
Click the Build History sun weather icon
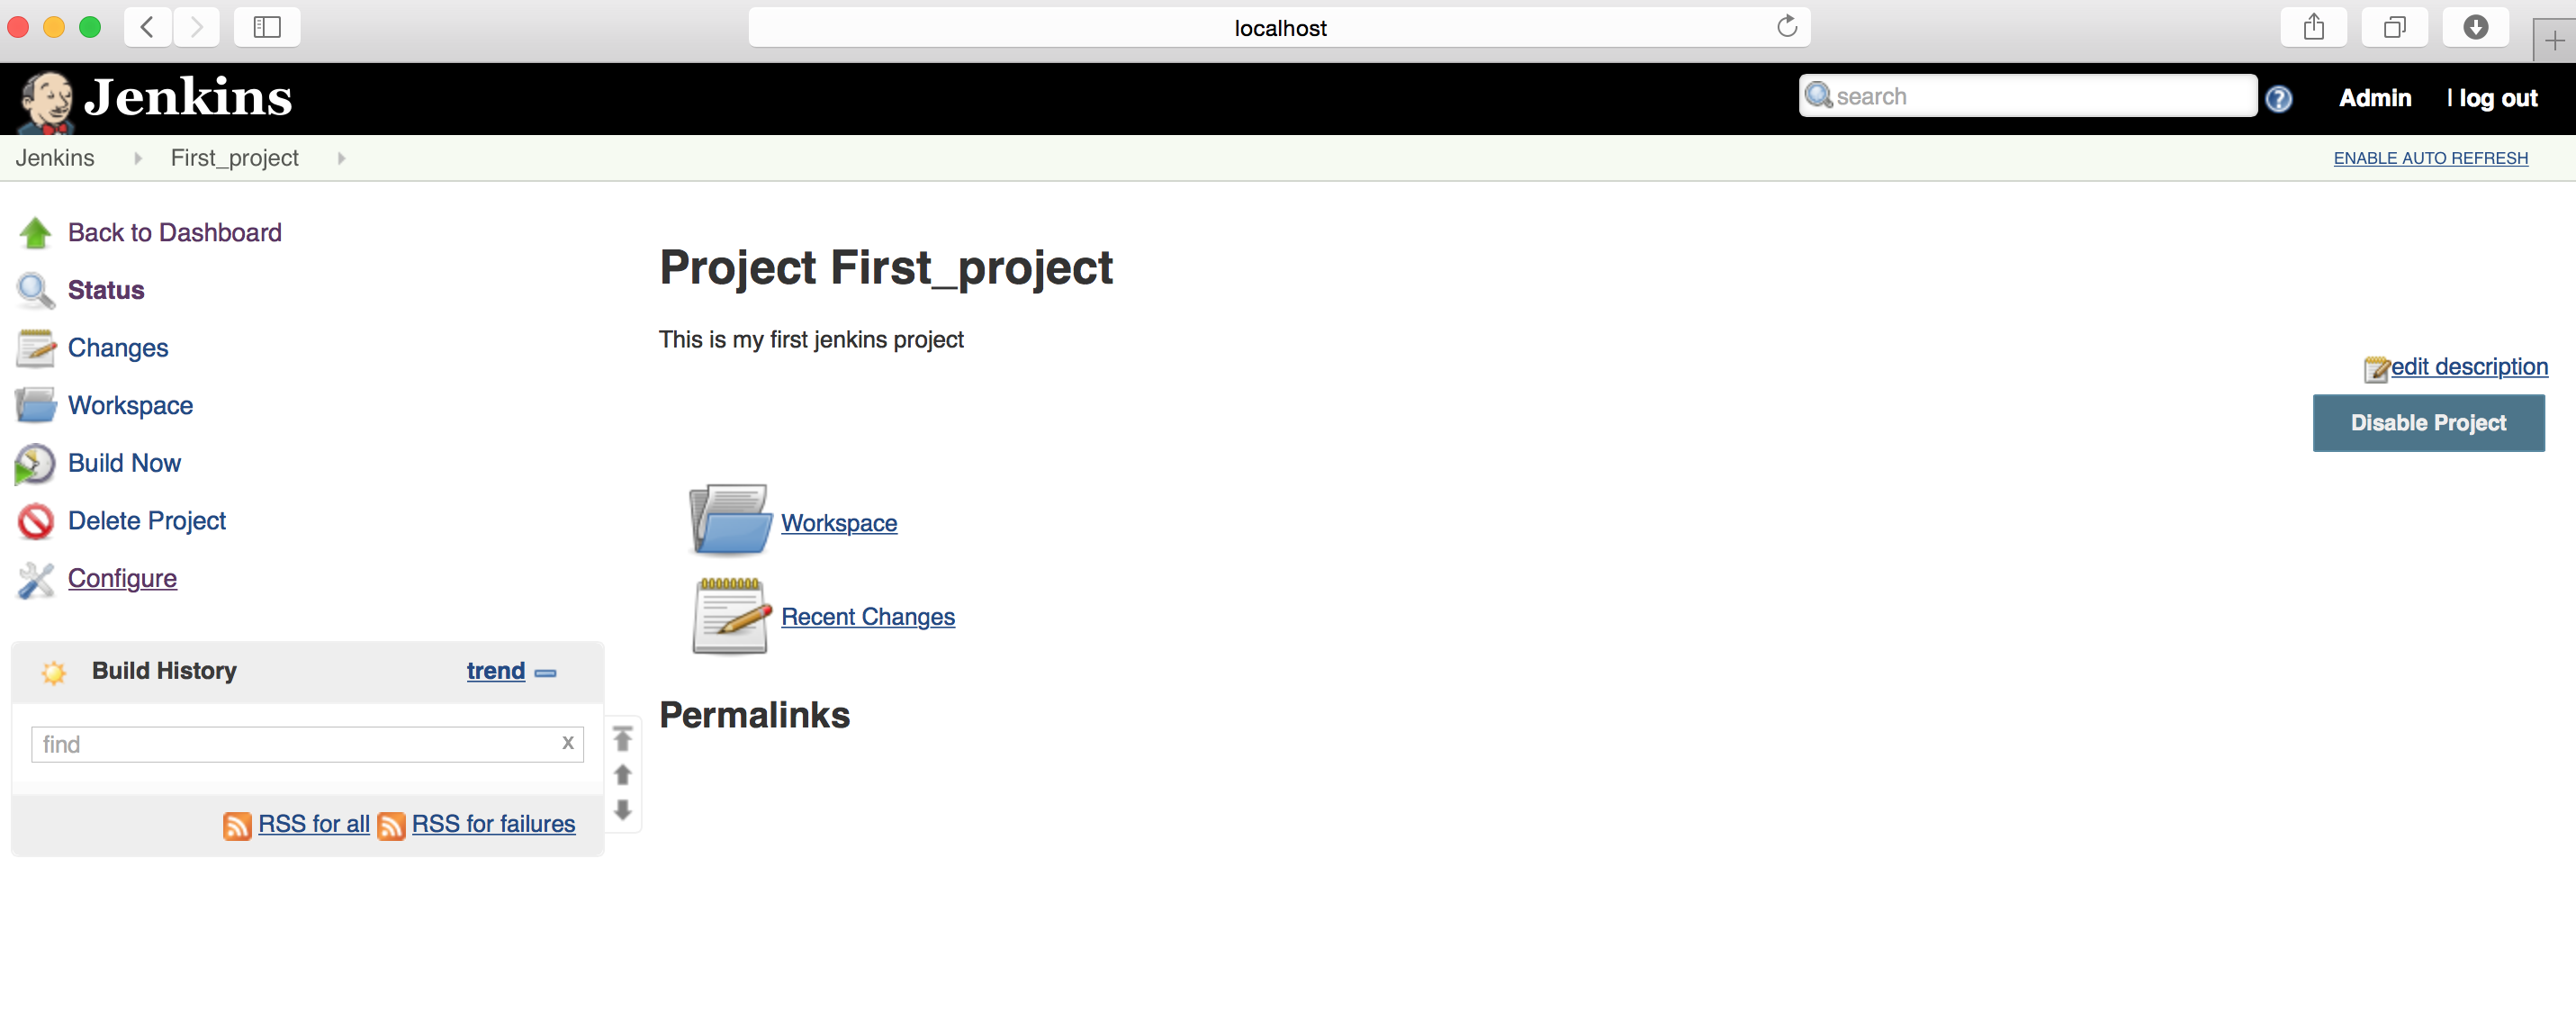click(54, 672)
